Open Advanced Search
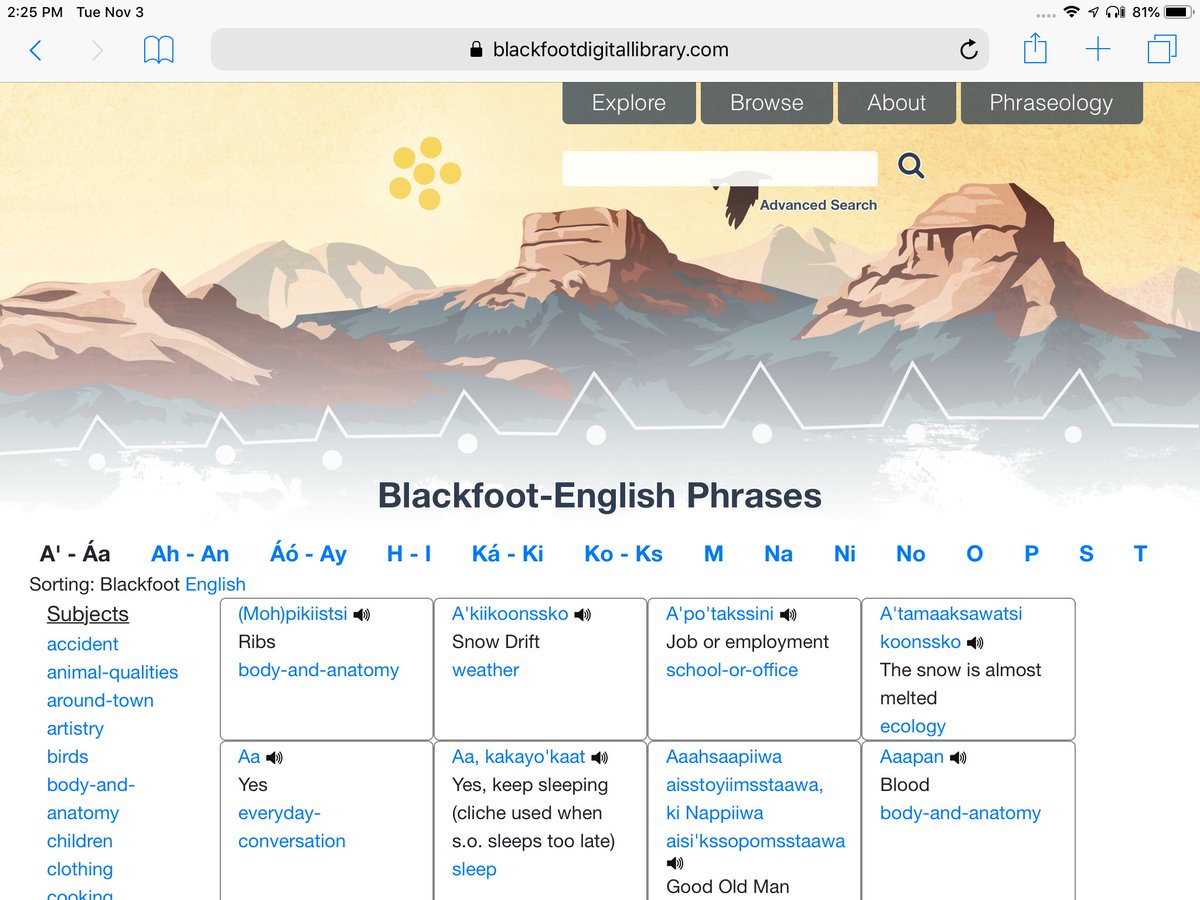 click(x=818, y=205)
